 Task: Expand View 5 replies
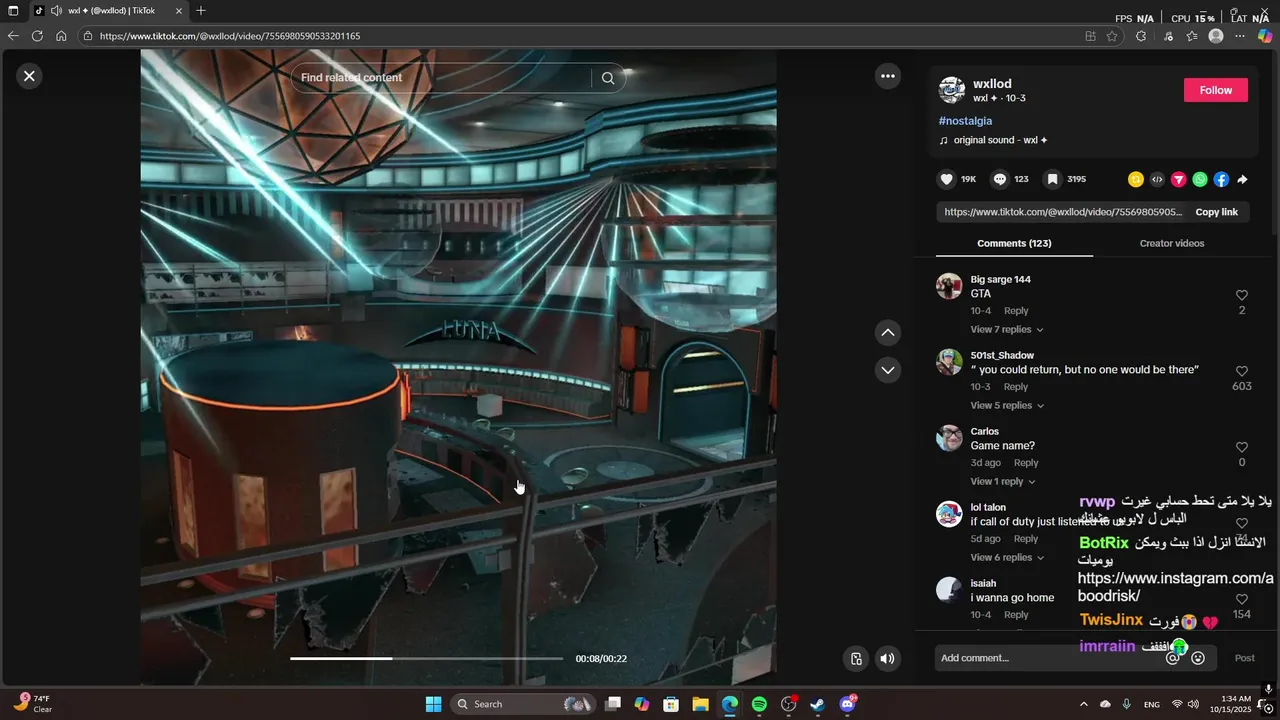coord(1006,406)
